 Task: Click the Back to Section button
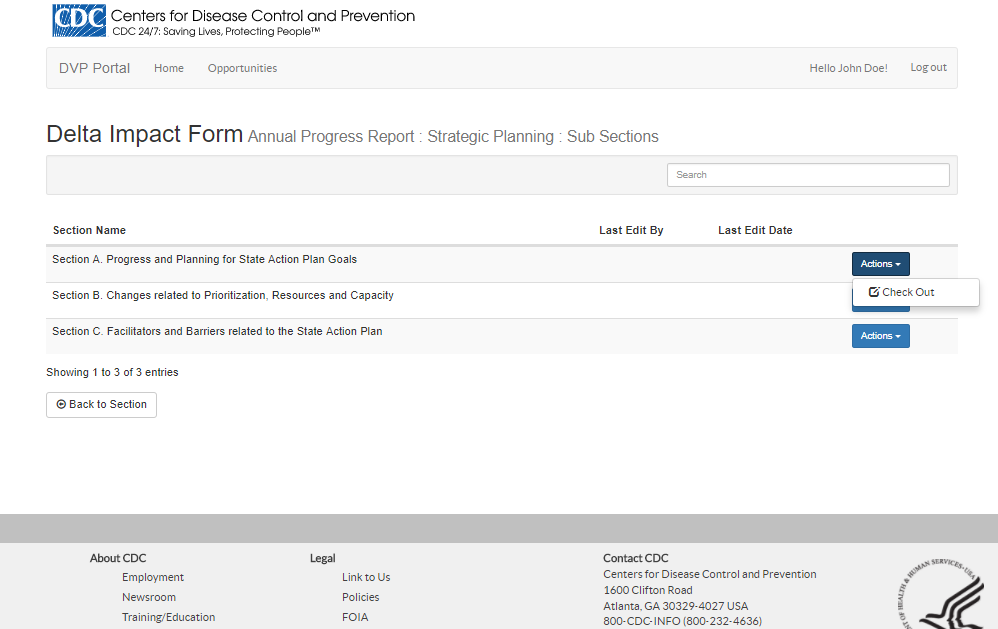pos(101,404)
